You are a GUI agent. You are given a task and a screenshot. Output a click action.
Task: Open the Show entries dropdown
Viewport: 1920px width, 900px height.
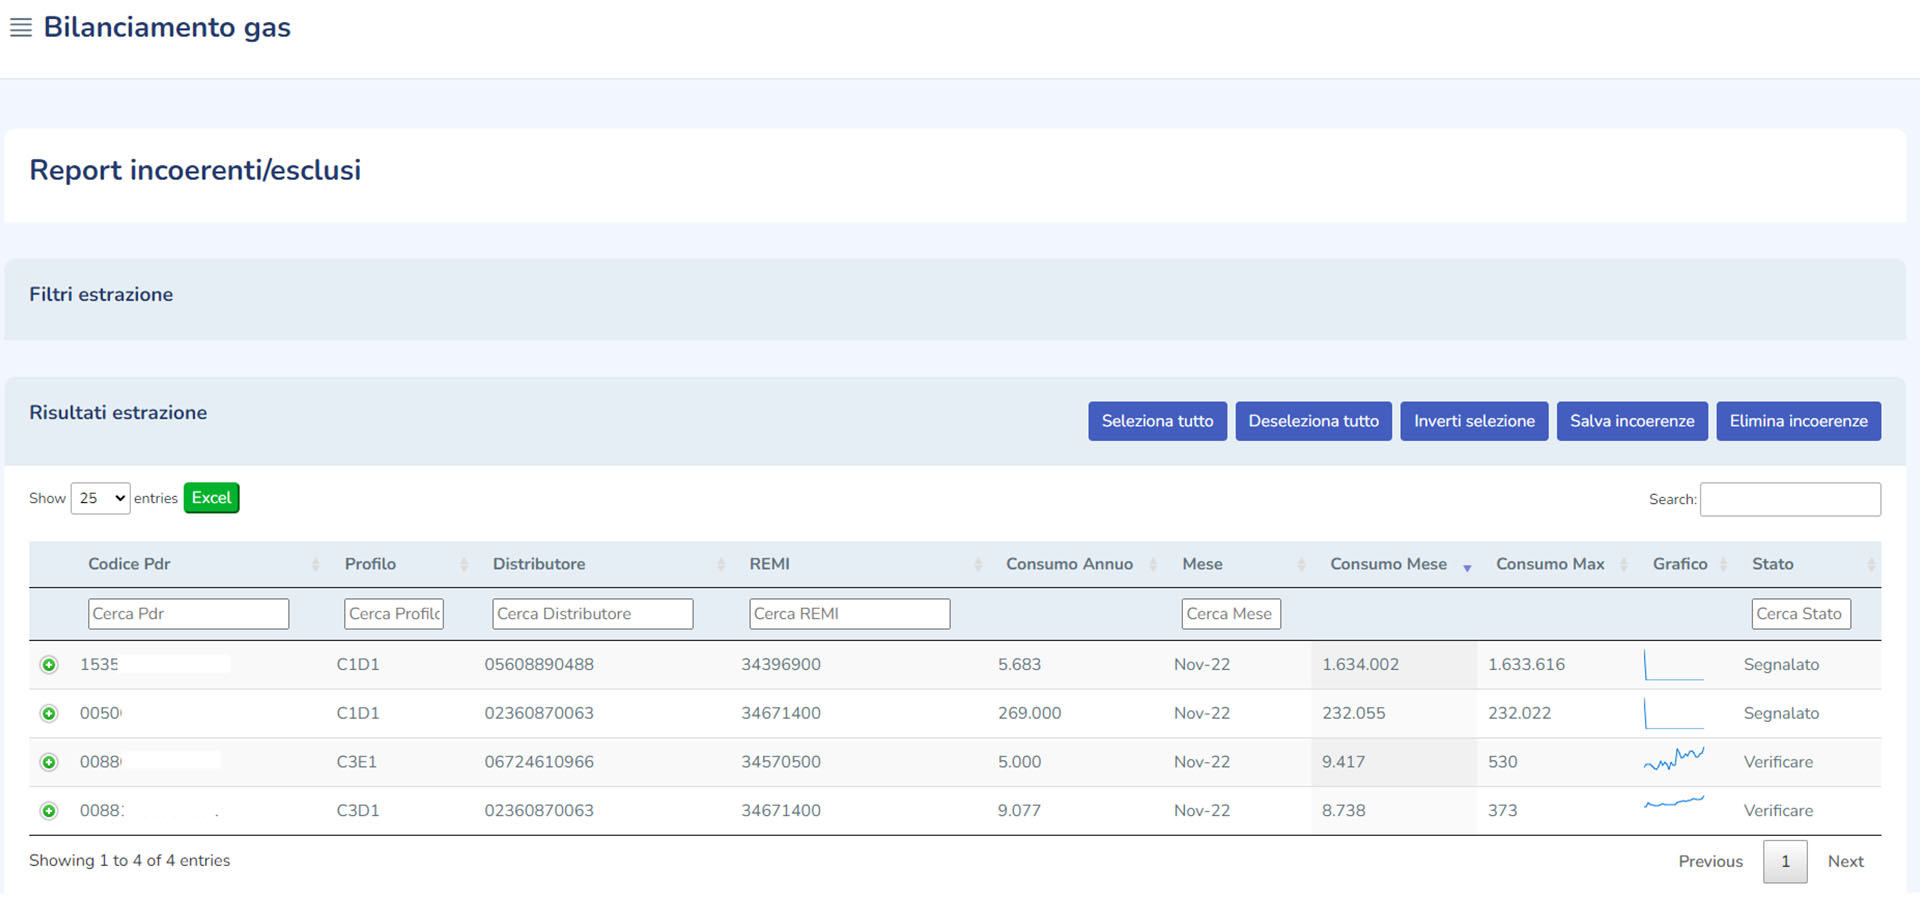pyautogui.click(x=100, y=498)
